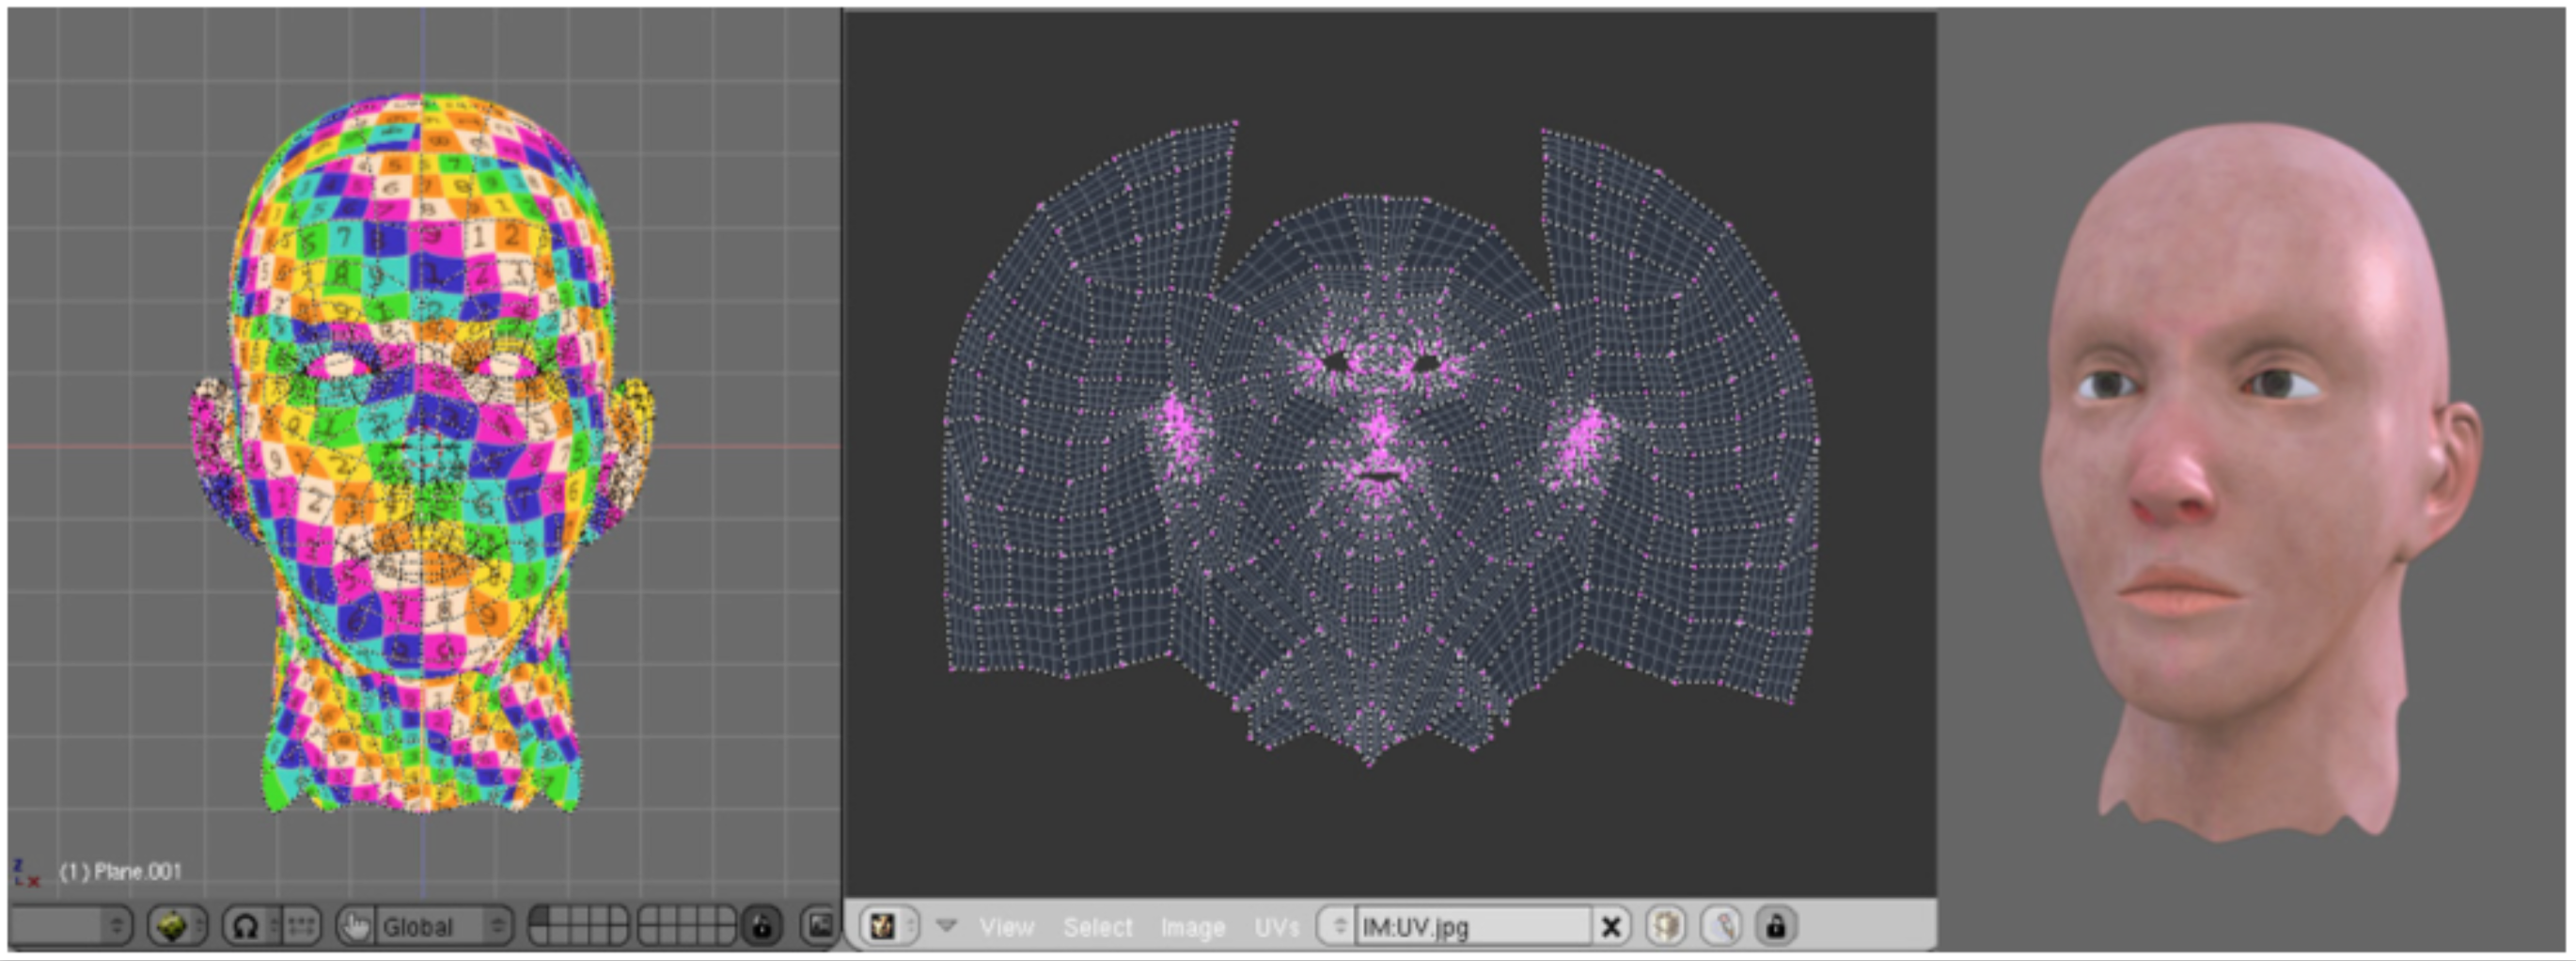
Task: Enable texture painting with the pencil icon
Action: coord(1721,926)
